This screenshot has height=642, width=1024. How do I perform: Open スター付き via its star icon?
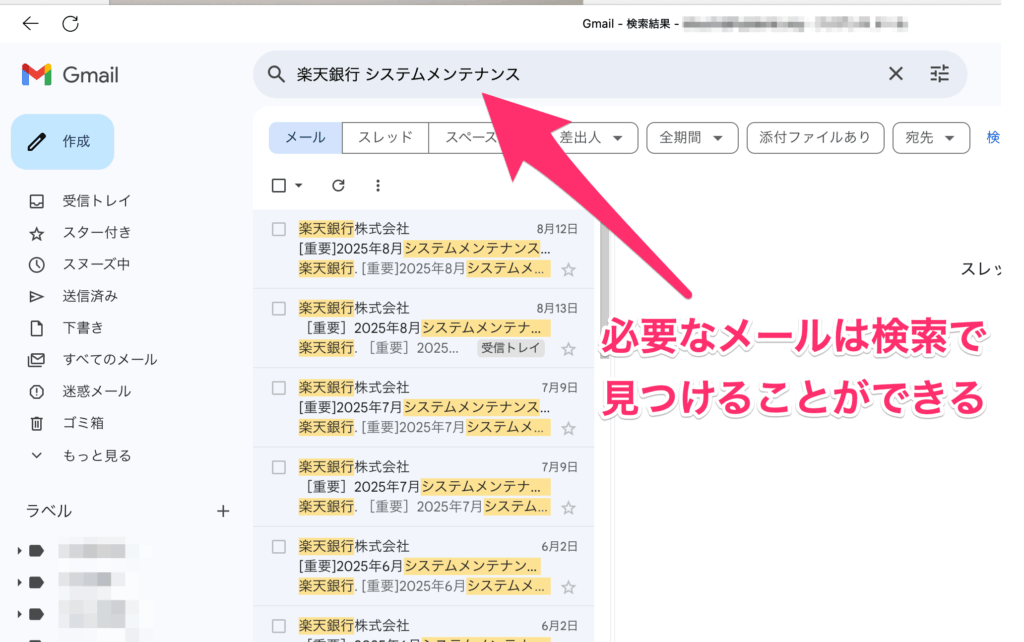coord(37,233)
